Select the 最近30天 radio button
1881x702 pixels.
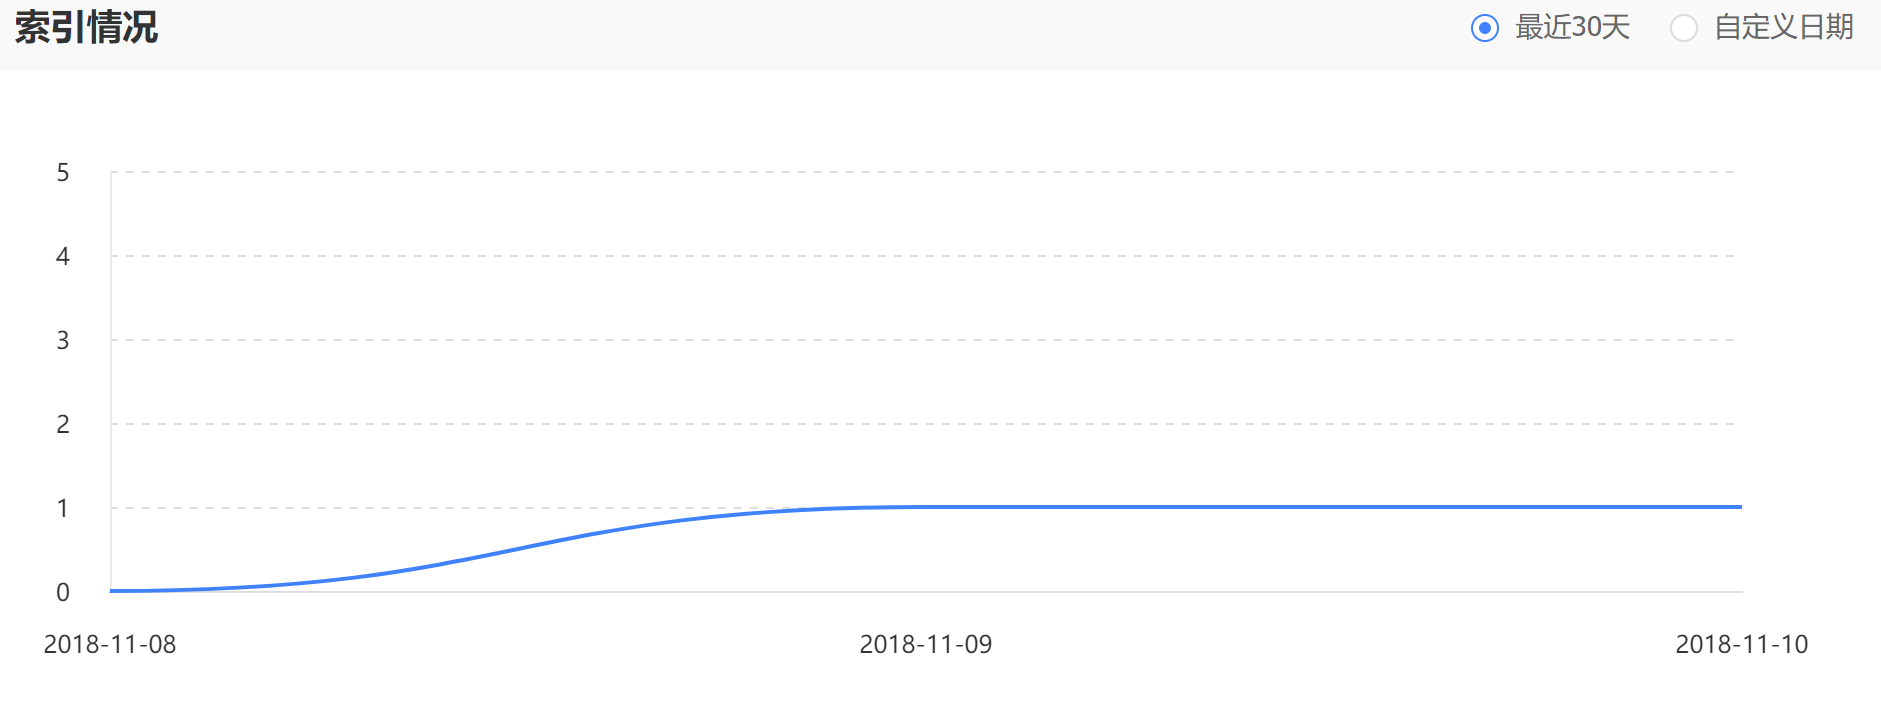pyautogui.click(x=1485, y=28)
